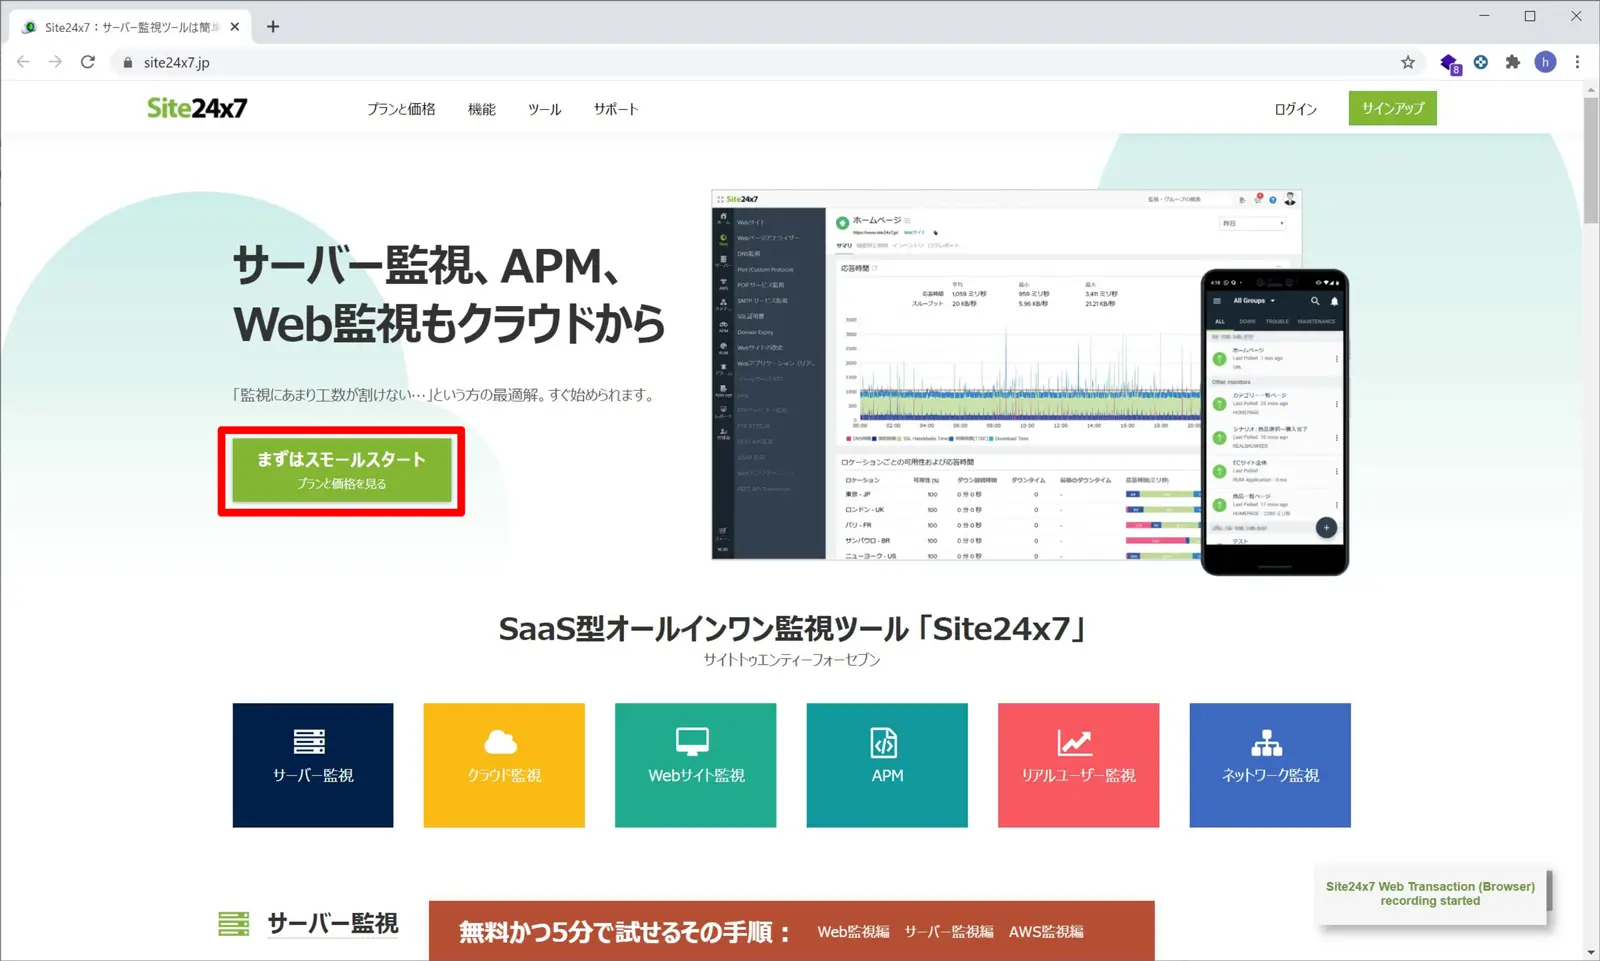1600x961 pixels.
Task: Click the page vertical scrollbar
Action: pyautogui.click(x=1591, y=160)
